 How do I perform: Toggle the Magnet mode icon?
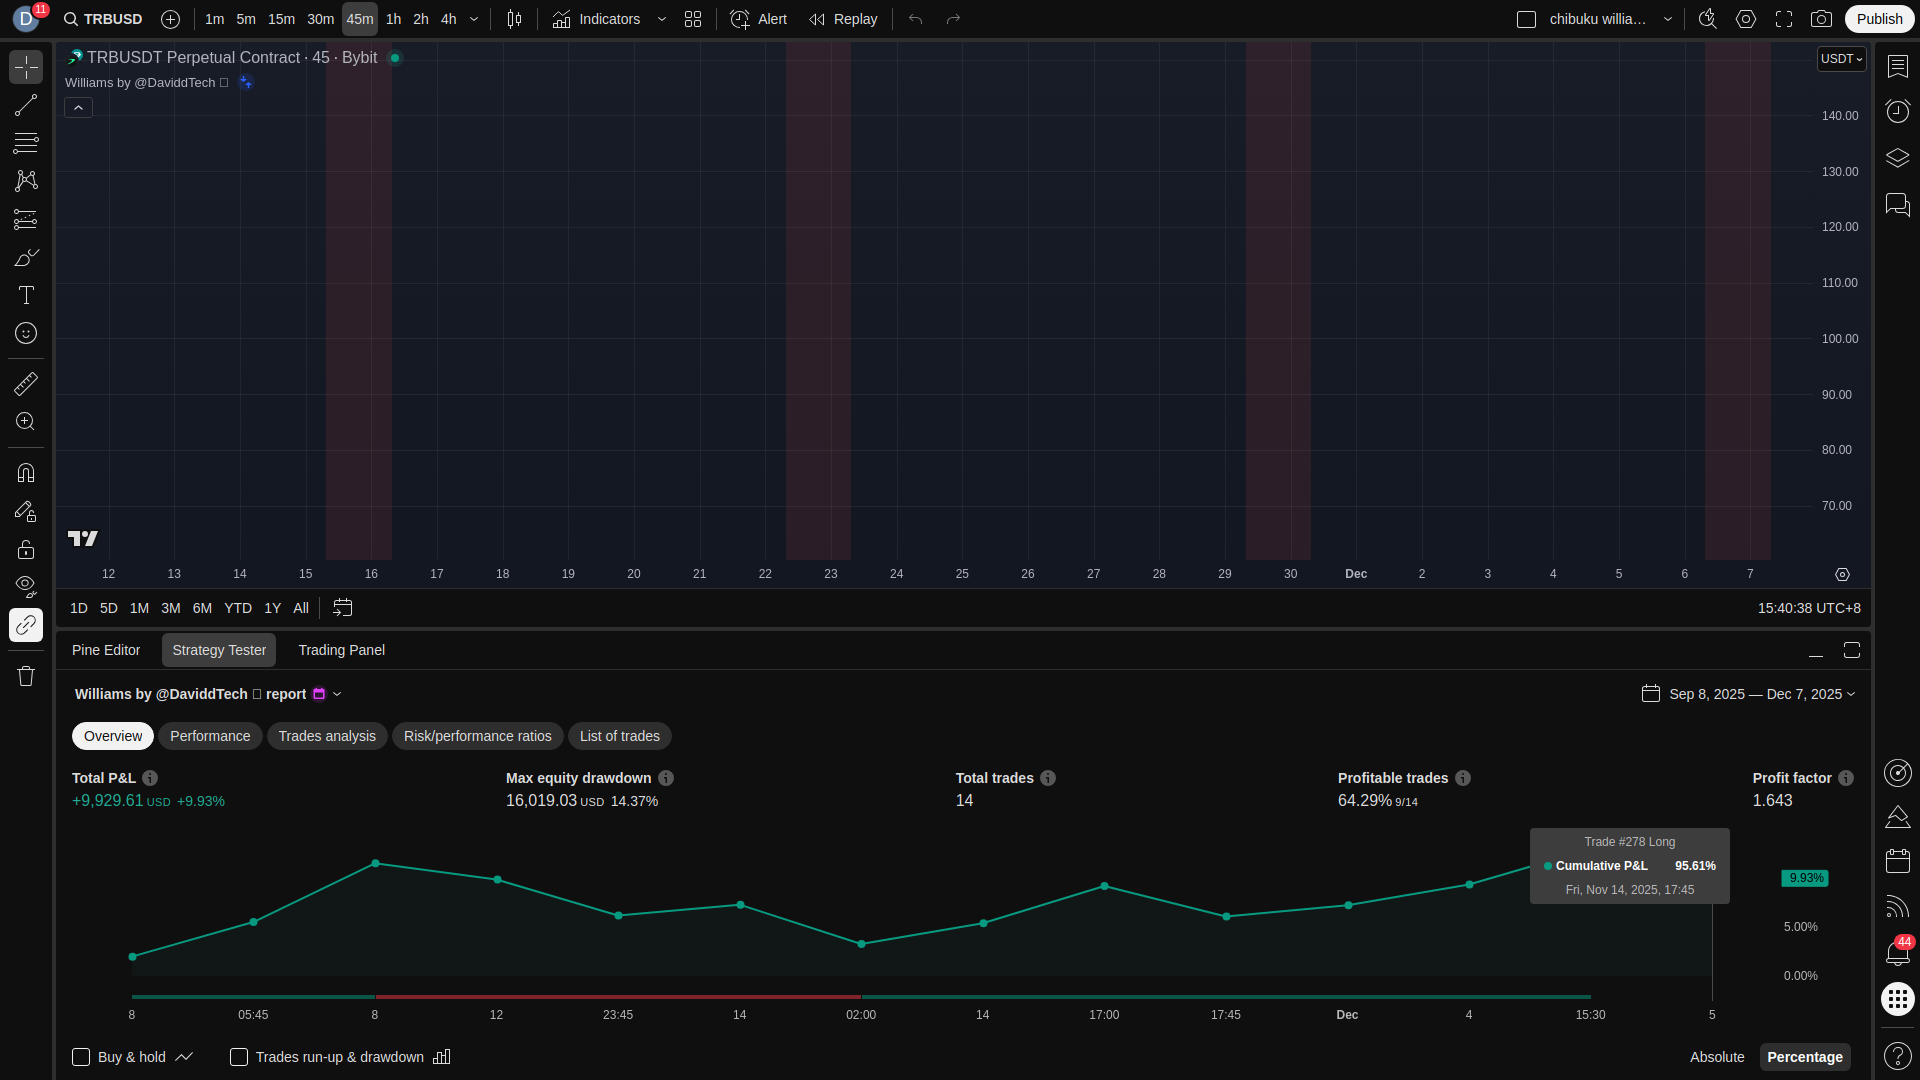coord(26,473)
